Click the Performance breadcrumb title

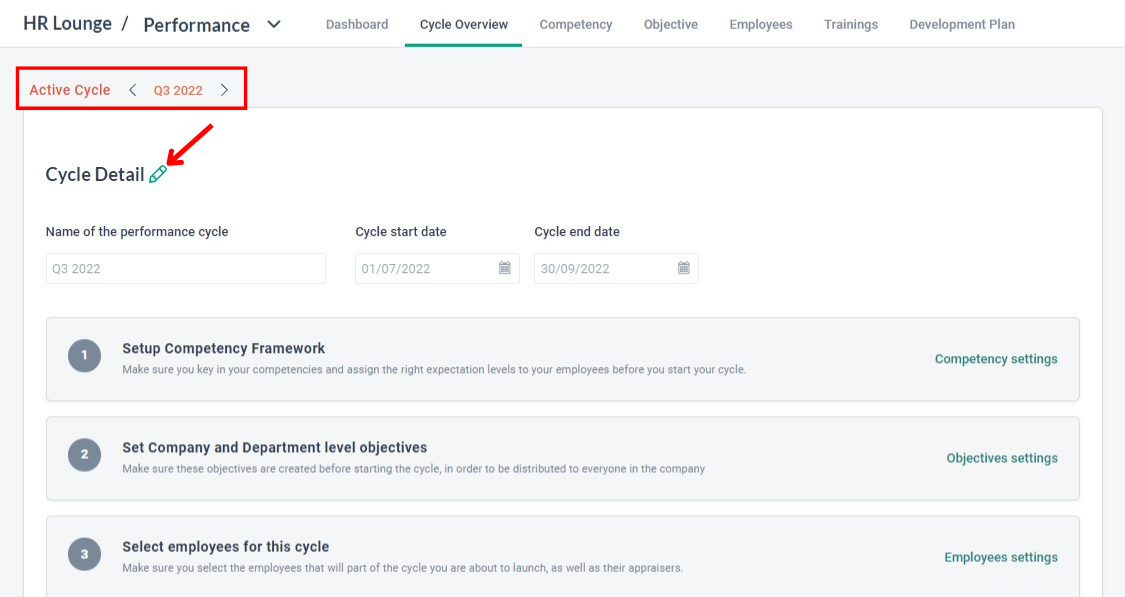pos(197,25)
